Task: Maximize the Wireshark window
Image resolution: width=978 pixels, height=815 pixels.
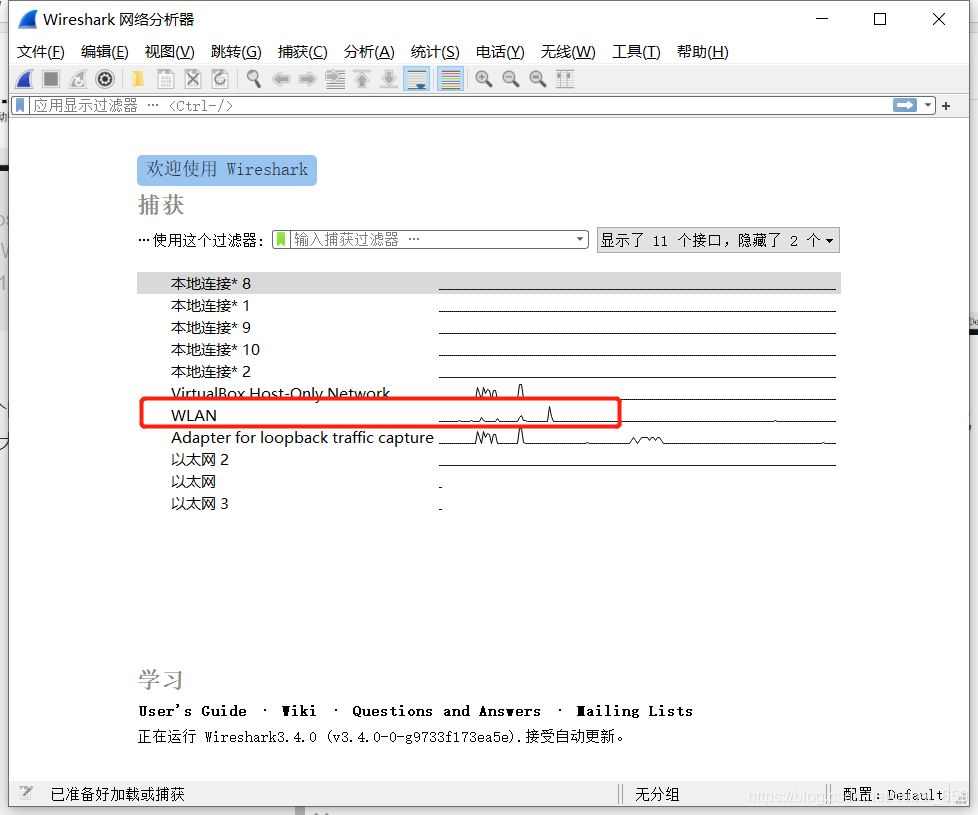Action: [879, 19]
